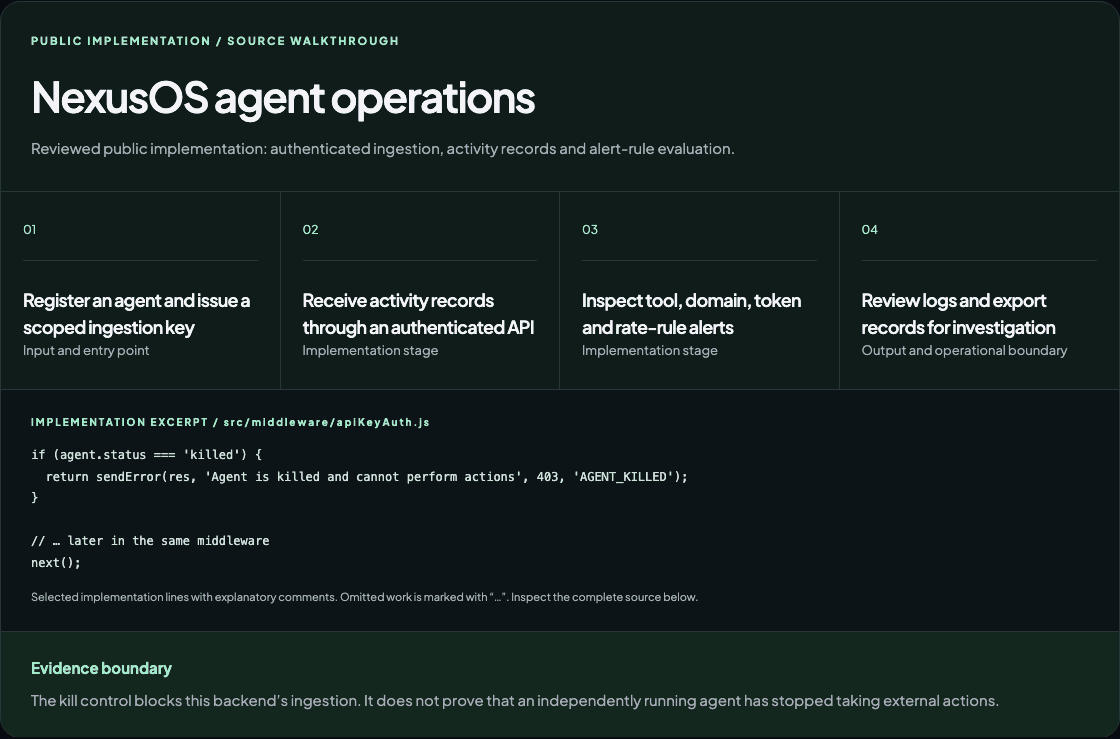Click the code line "if (agent.status === 'killed') {"
The image size is (1120, 739).
(146, 455)
